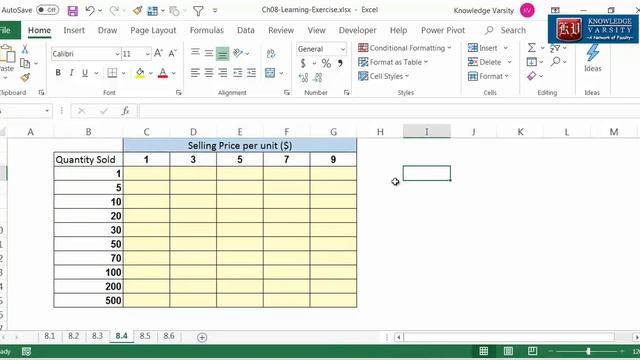Open the Formulas ribbon tab
Viewport: 640px width, 360px height.
207,30
